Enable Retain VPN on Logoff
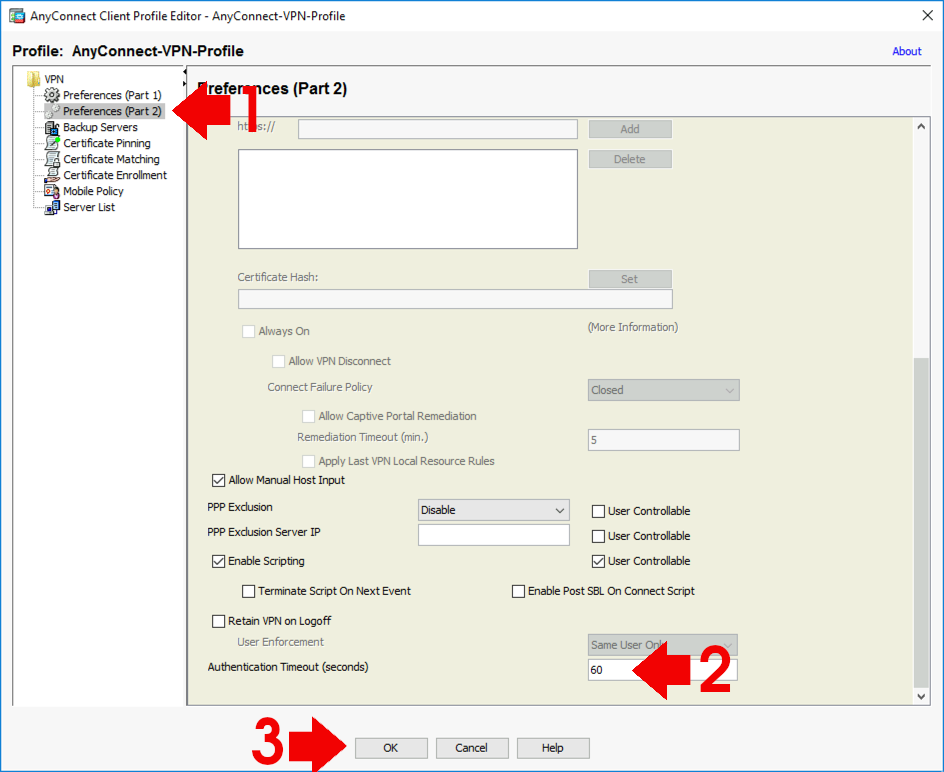 pyautogui.click(x=219, y=621)
